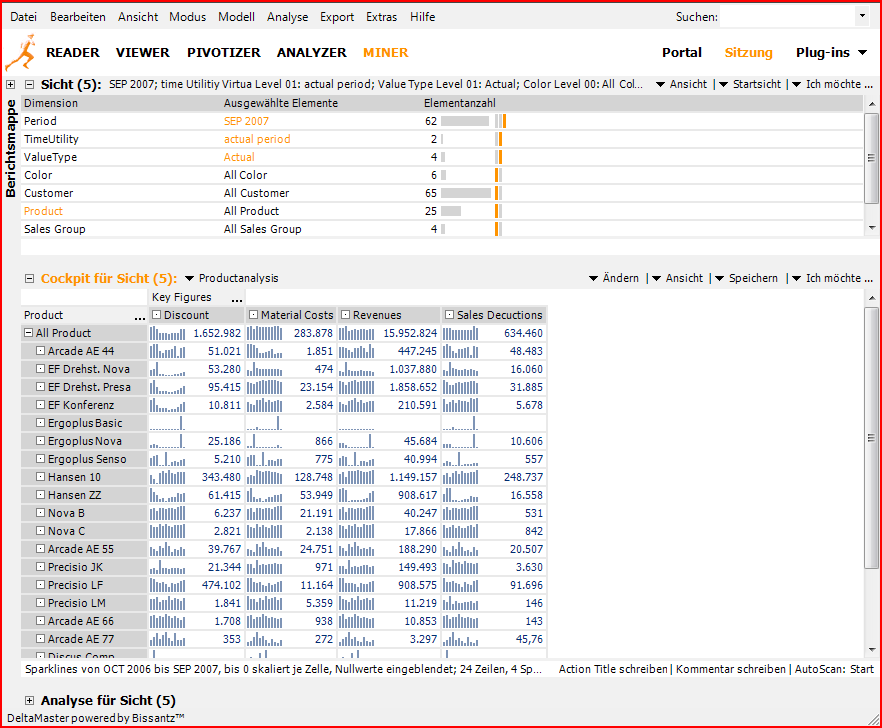
Task: Expand the Arcade AE 44 row
Action: (x=40, y=350)
